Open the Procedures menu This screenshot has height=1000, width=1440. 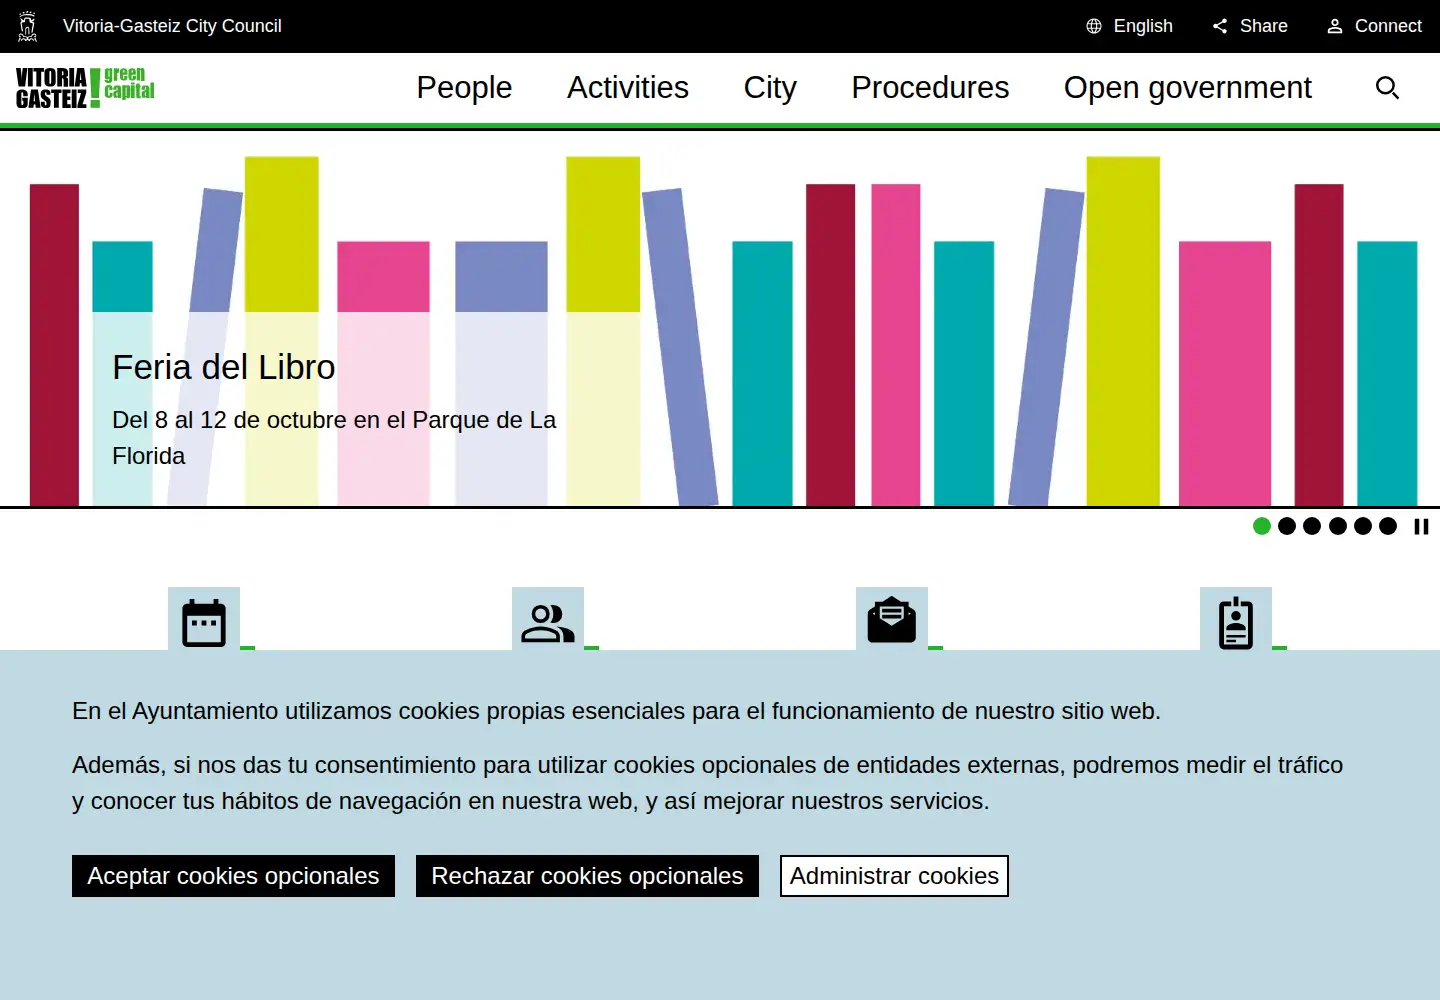tap(930, 88)
